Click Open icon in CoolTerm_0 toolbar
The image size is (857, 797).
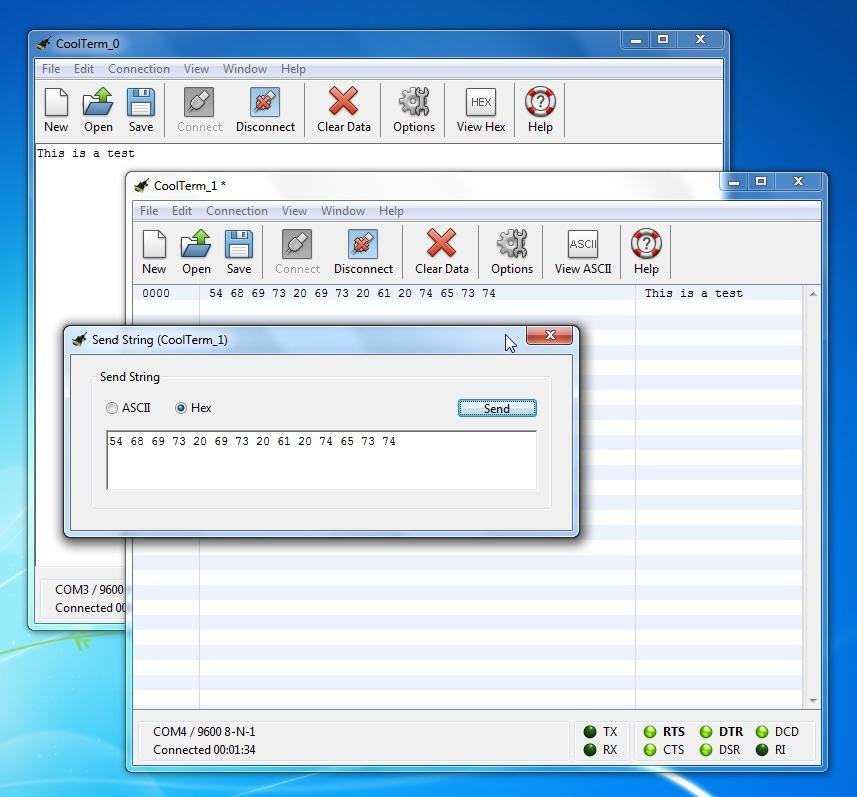click(98, 103)
